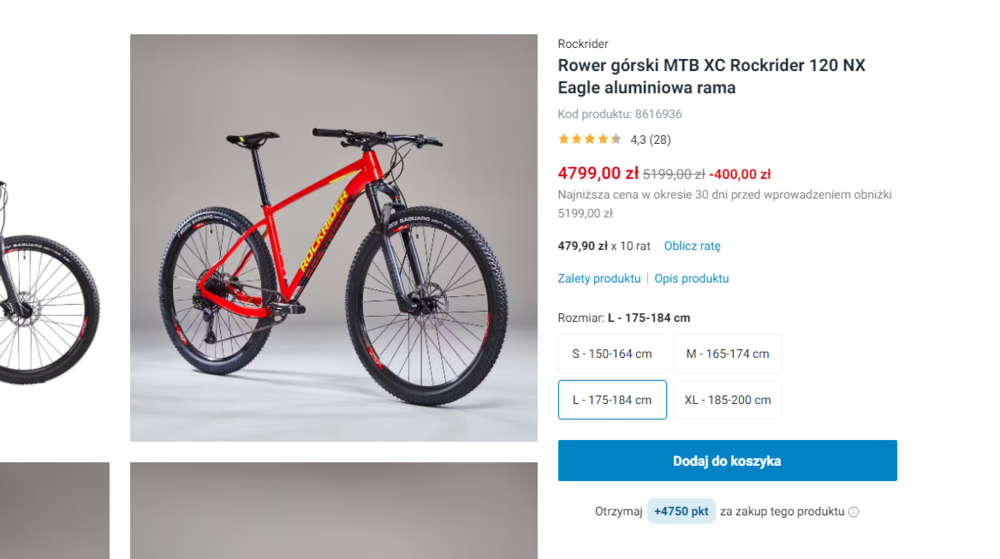Click the Dodaj do koszyka button

[x=727, y=461]
